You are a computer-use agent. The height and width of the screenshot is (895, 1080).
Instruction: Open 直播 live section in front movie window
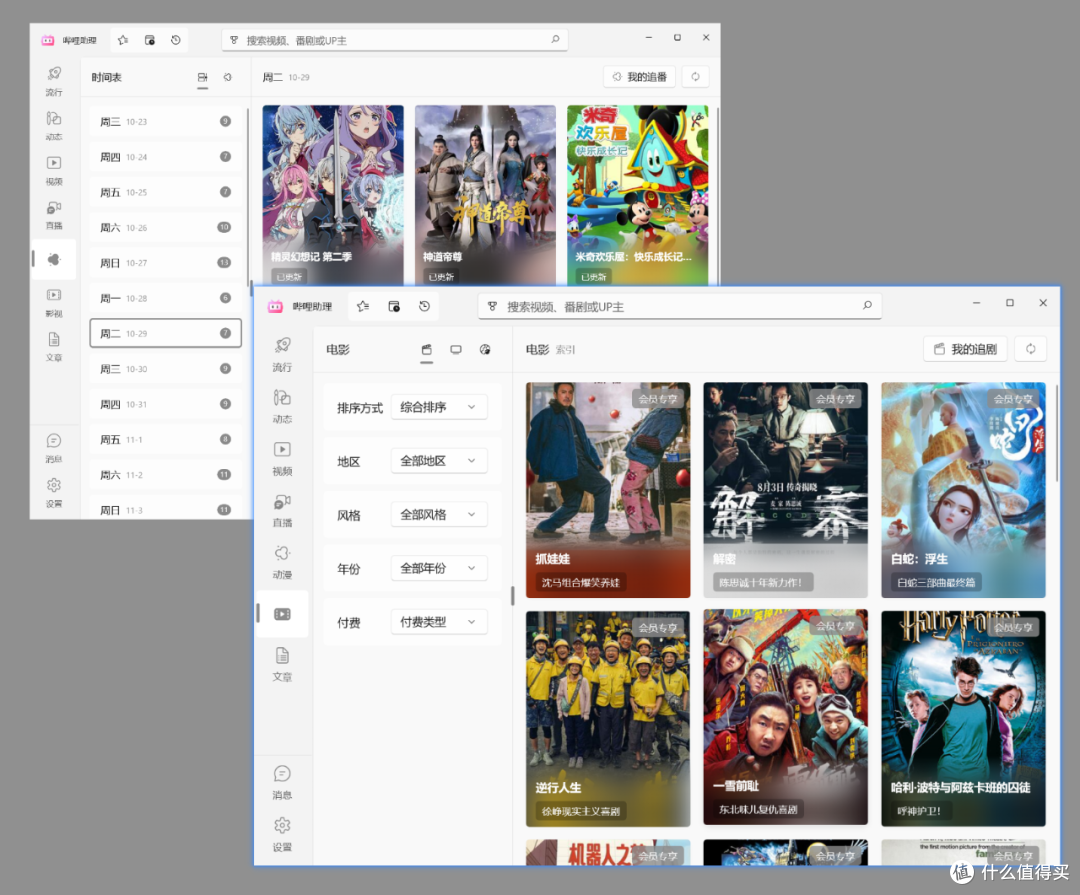point(282,510)
